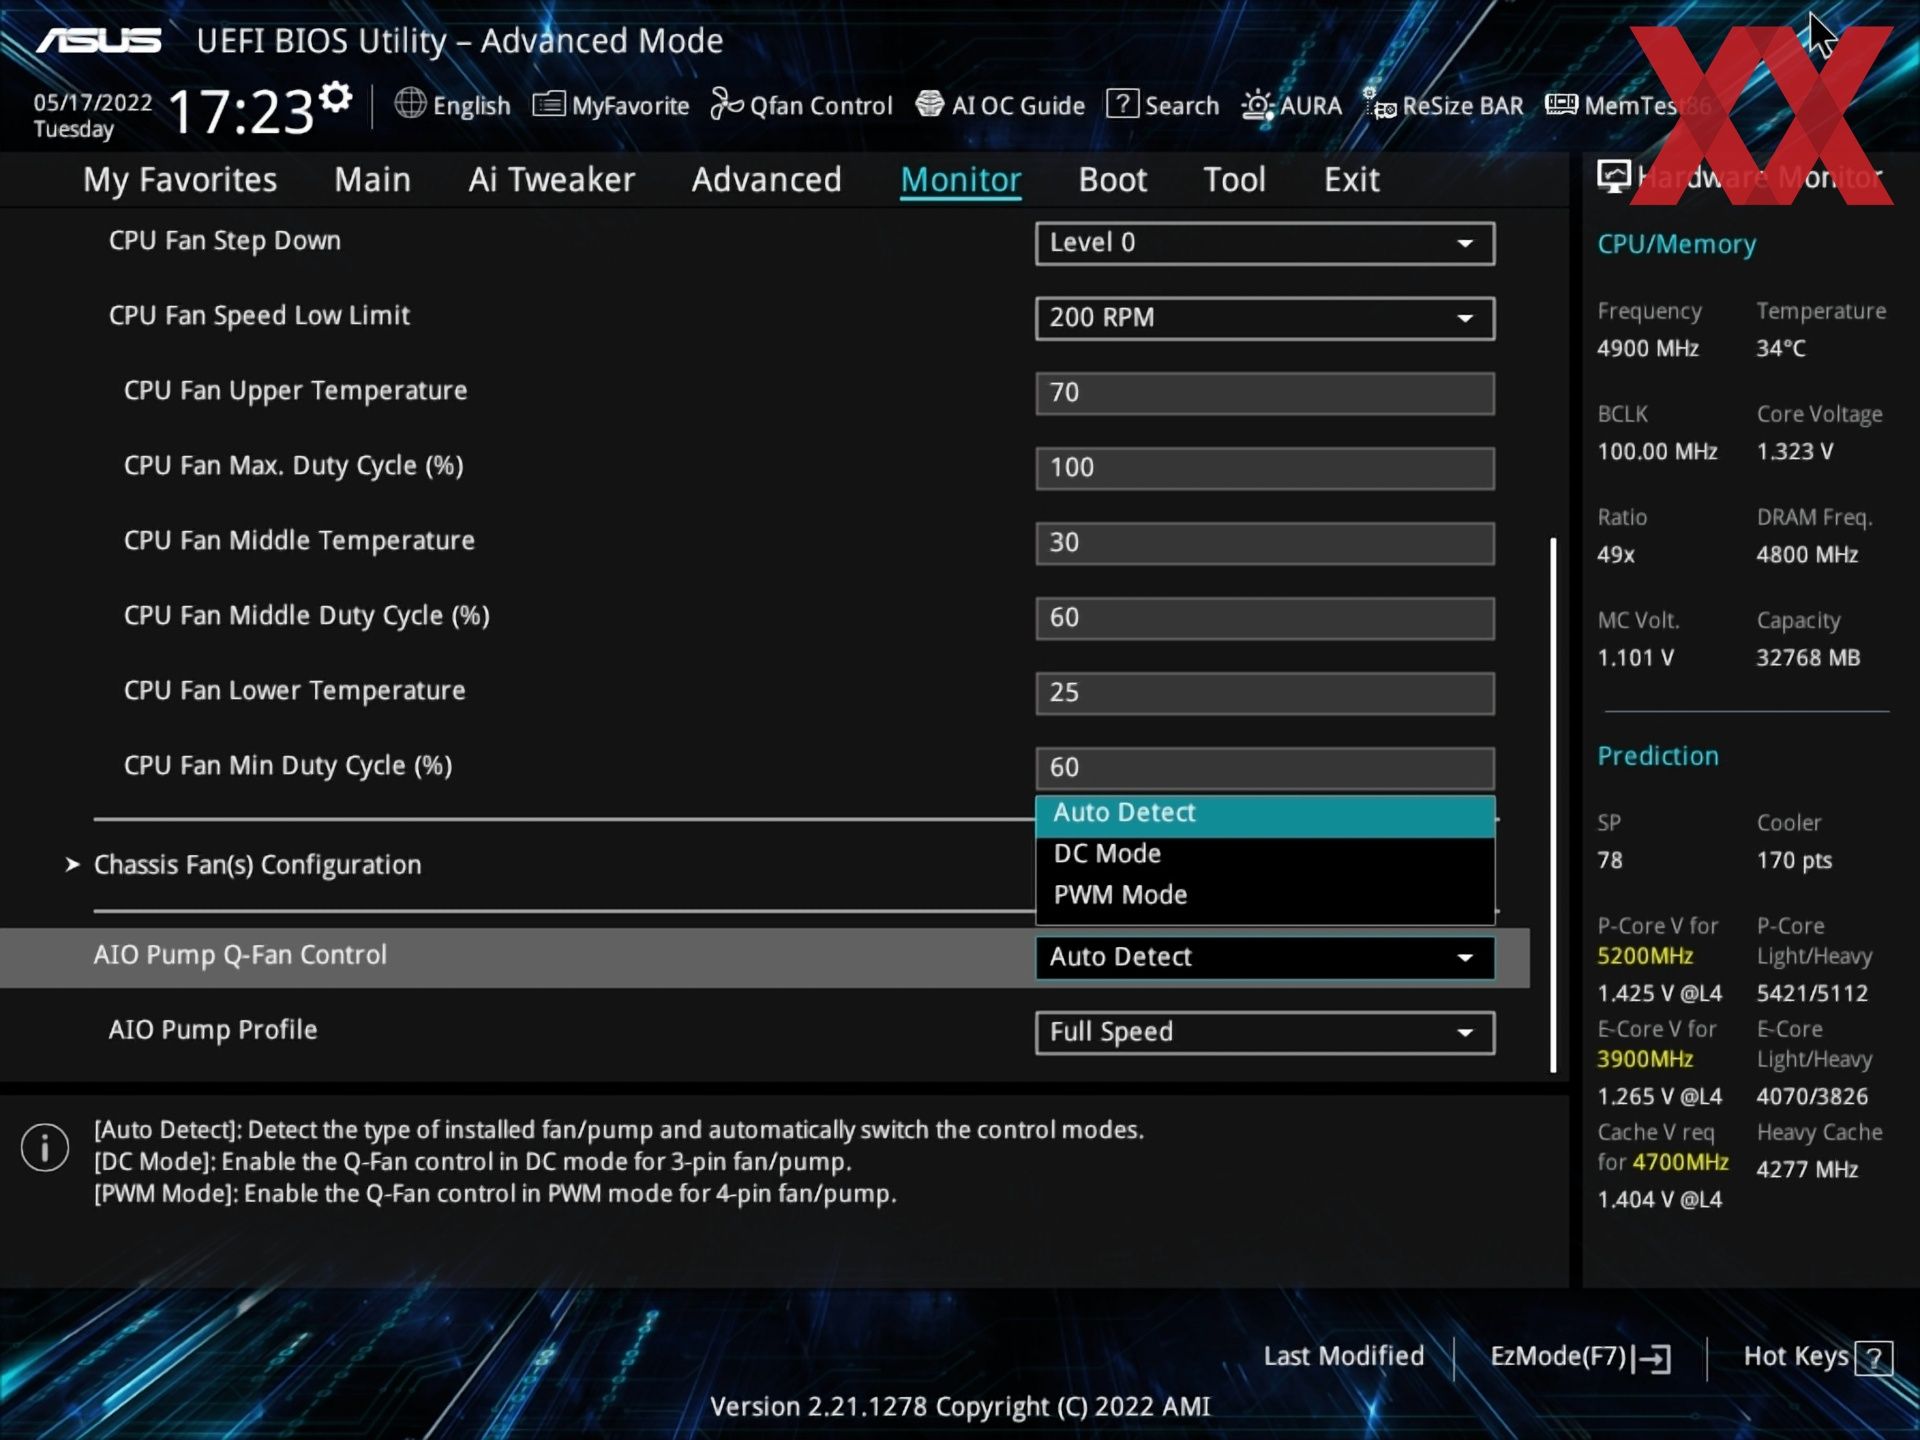This screenshot has width=1920, height=1440.
Task: Open the Exit tab
Action: tap(1351, 180)
